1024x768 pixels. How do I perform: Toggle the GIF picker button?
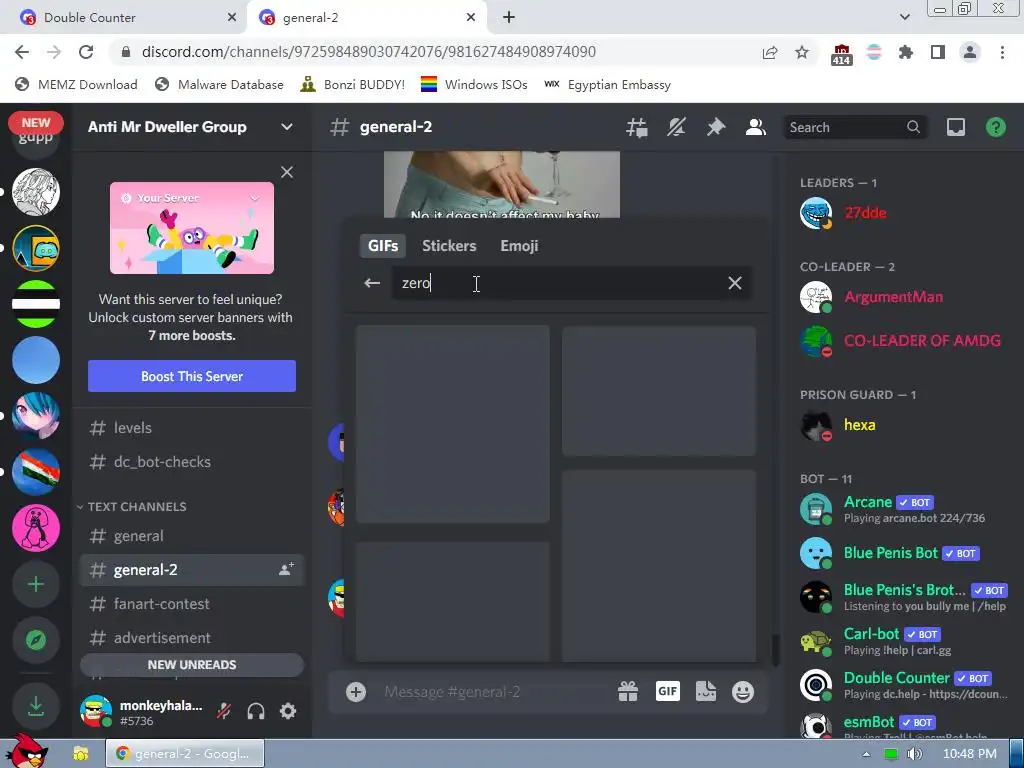click(667, 692)
